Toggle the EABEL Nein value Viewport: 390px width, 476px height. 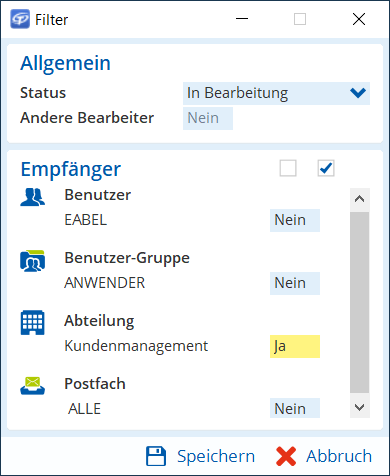(295, 220)
